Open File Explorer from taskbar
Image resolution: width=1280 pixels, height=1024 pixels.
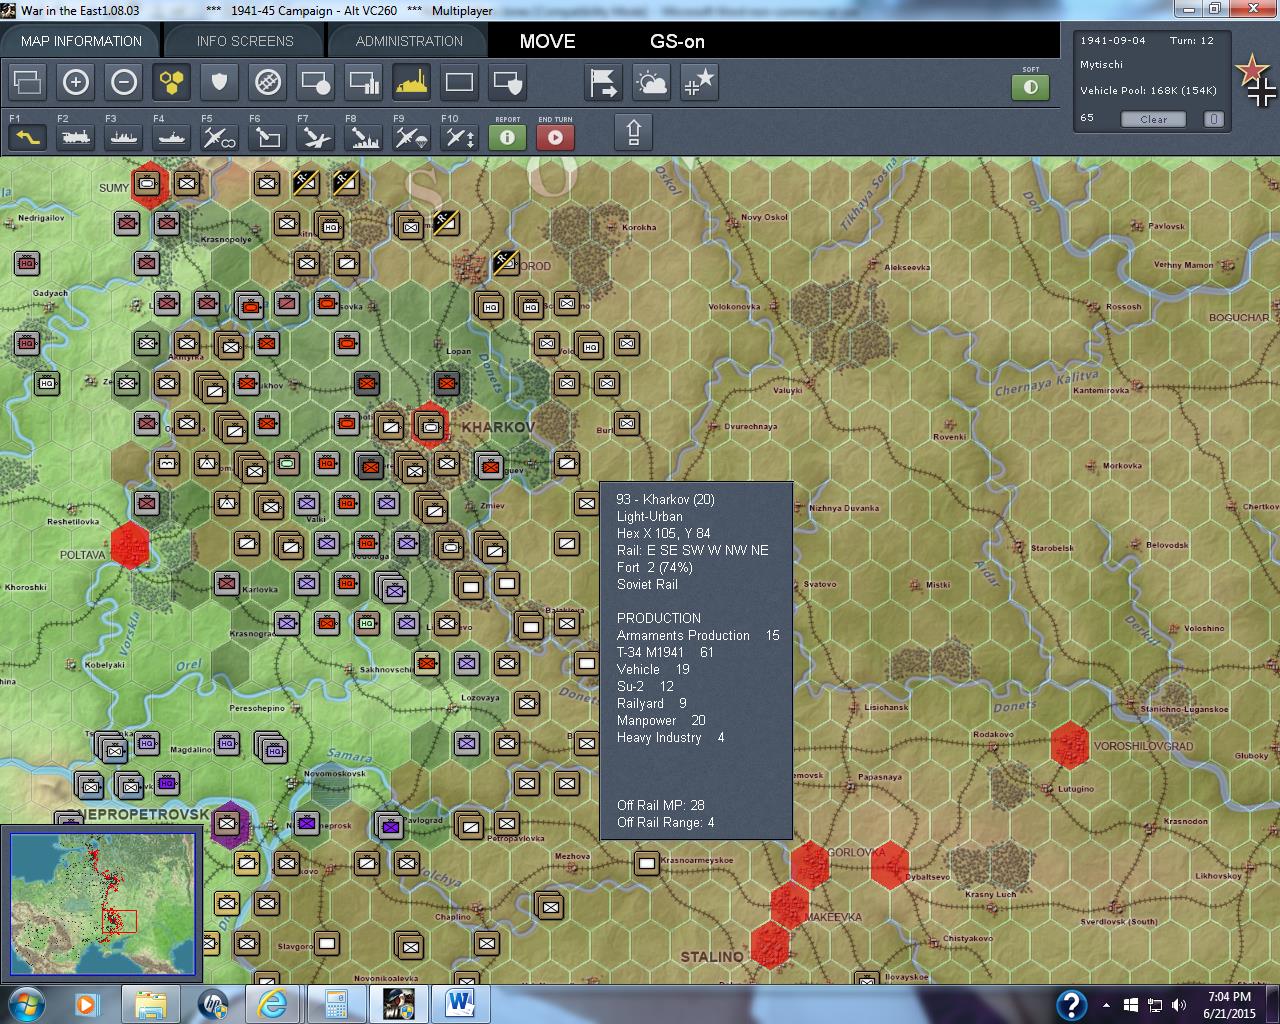click(x=150, y=1004)
